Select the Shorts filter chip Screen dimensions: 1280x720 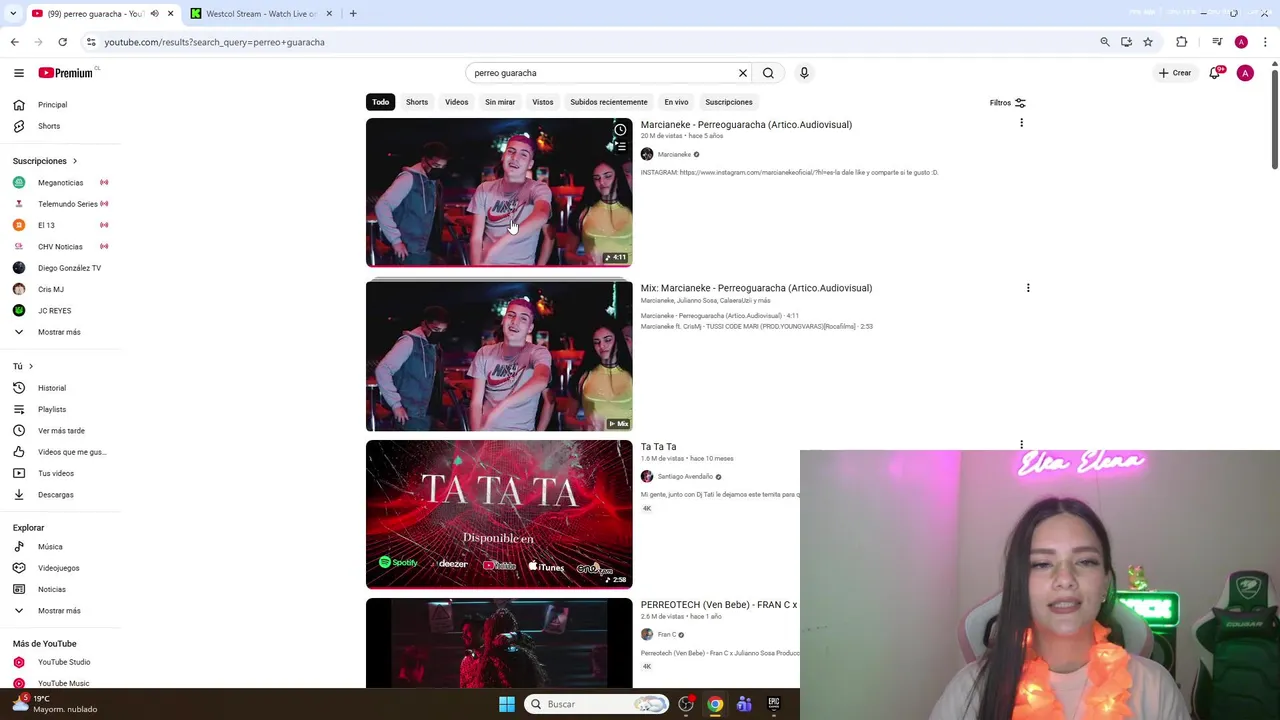(x=417, y=102)
